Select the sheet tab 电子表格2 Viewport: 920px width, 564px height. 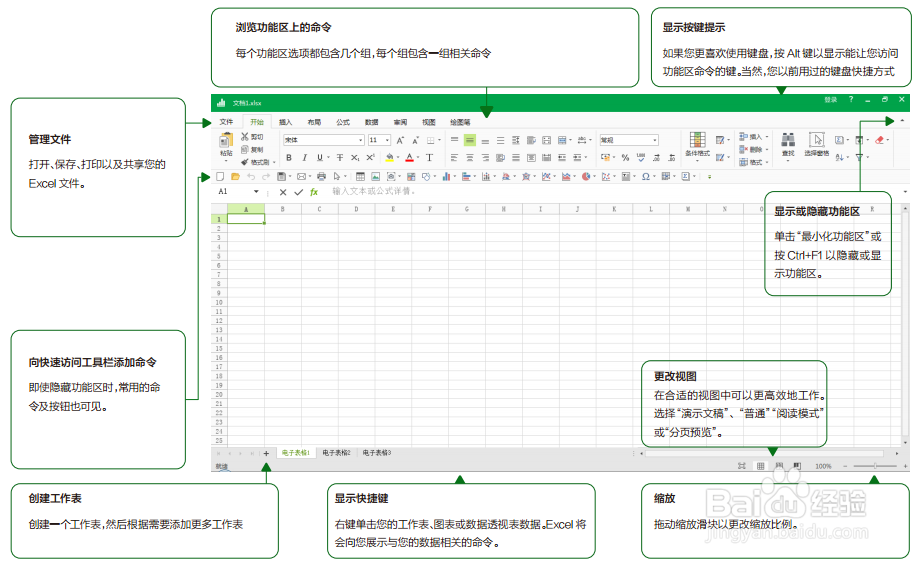pyautogui.click(x=336, y=453)
